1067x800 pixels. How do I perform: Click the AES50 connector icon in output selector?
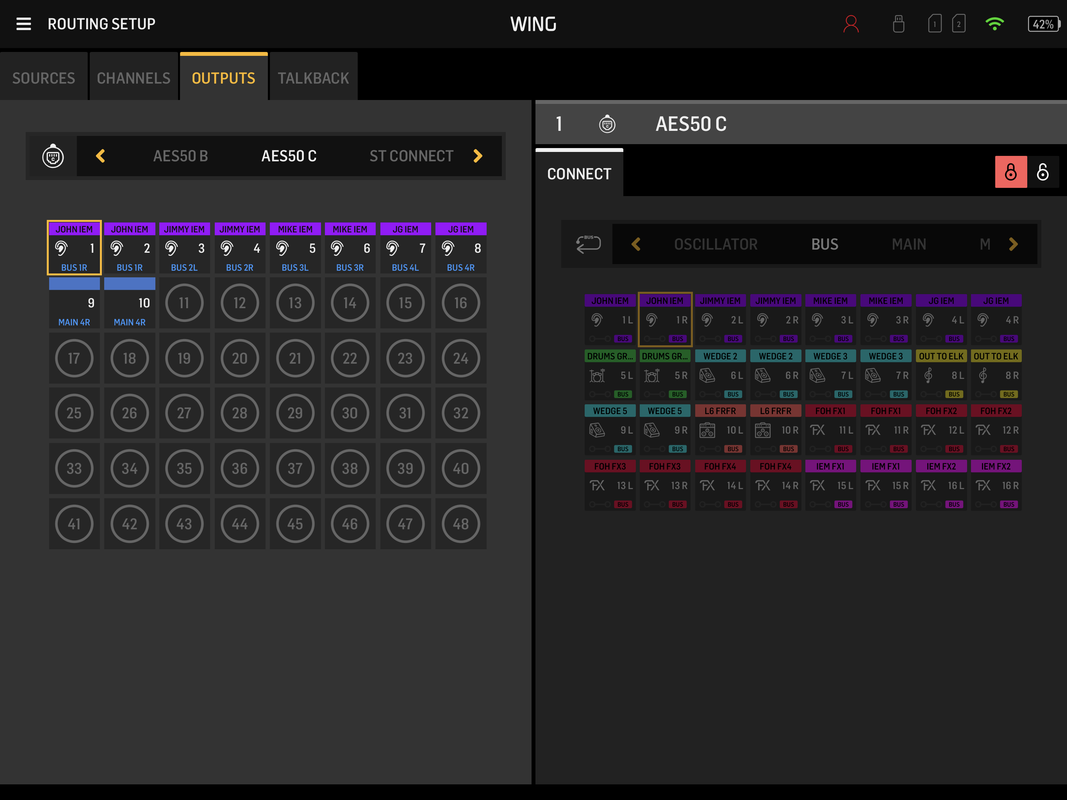tap(53, 156)
